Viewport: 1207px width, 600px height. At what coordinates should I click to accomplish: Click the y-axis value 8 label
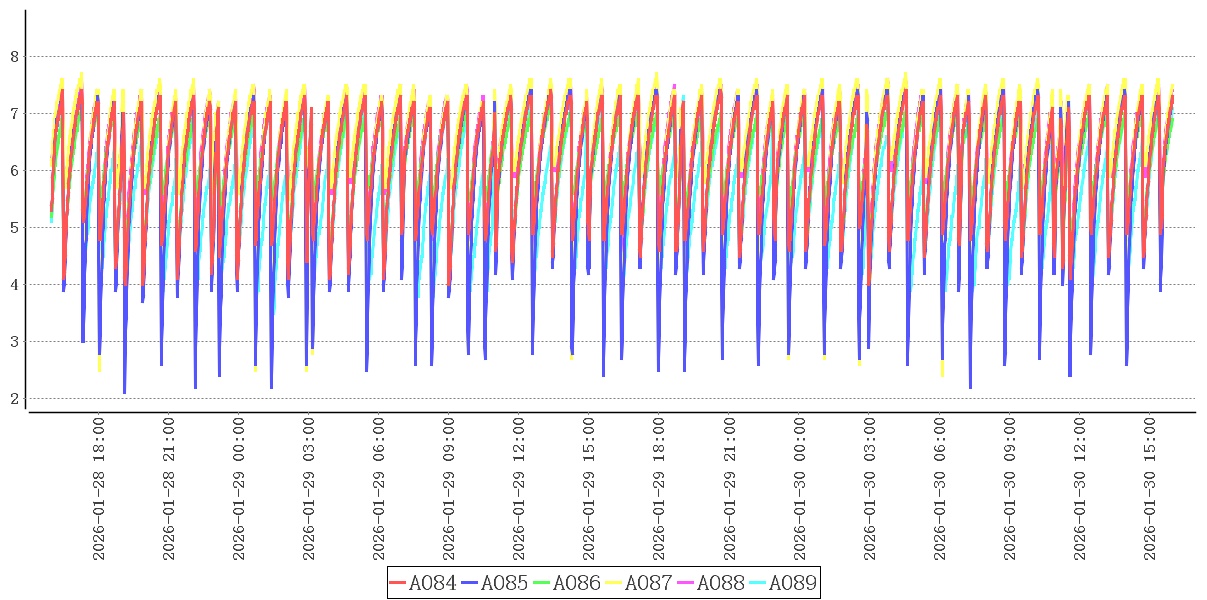(14, 57)
